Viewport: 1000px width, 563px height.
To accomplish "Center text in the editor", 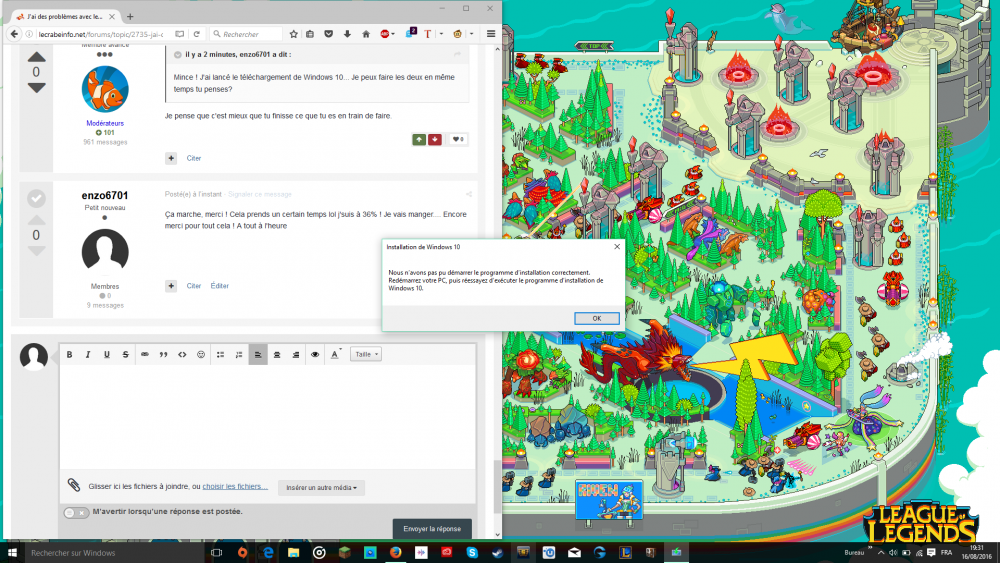I will coord(277,355).
